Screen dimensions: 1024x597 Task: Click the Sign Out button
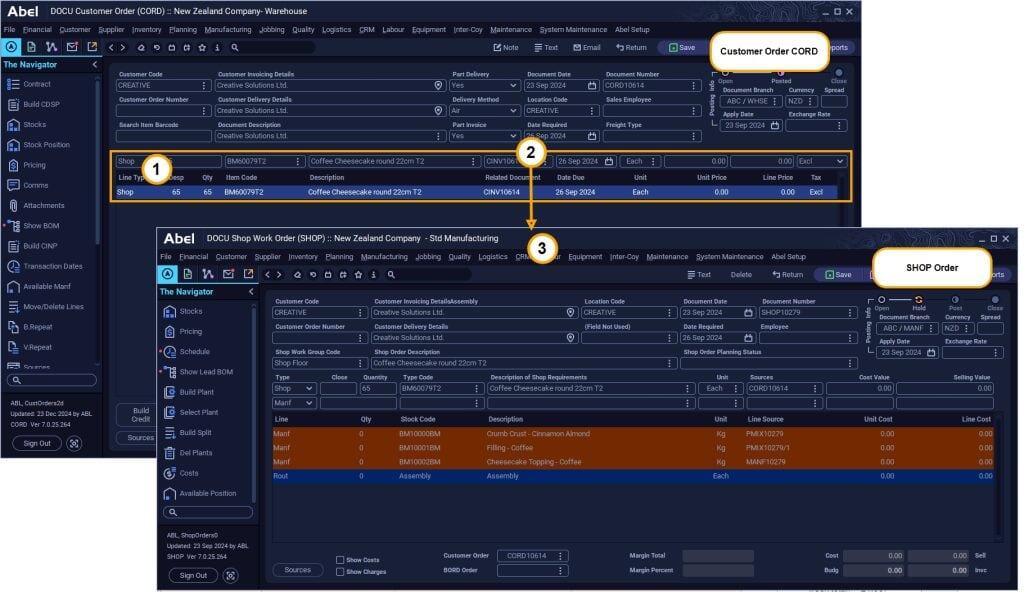pyautogui.click(x=195, y=575)
